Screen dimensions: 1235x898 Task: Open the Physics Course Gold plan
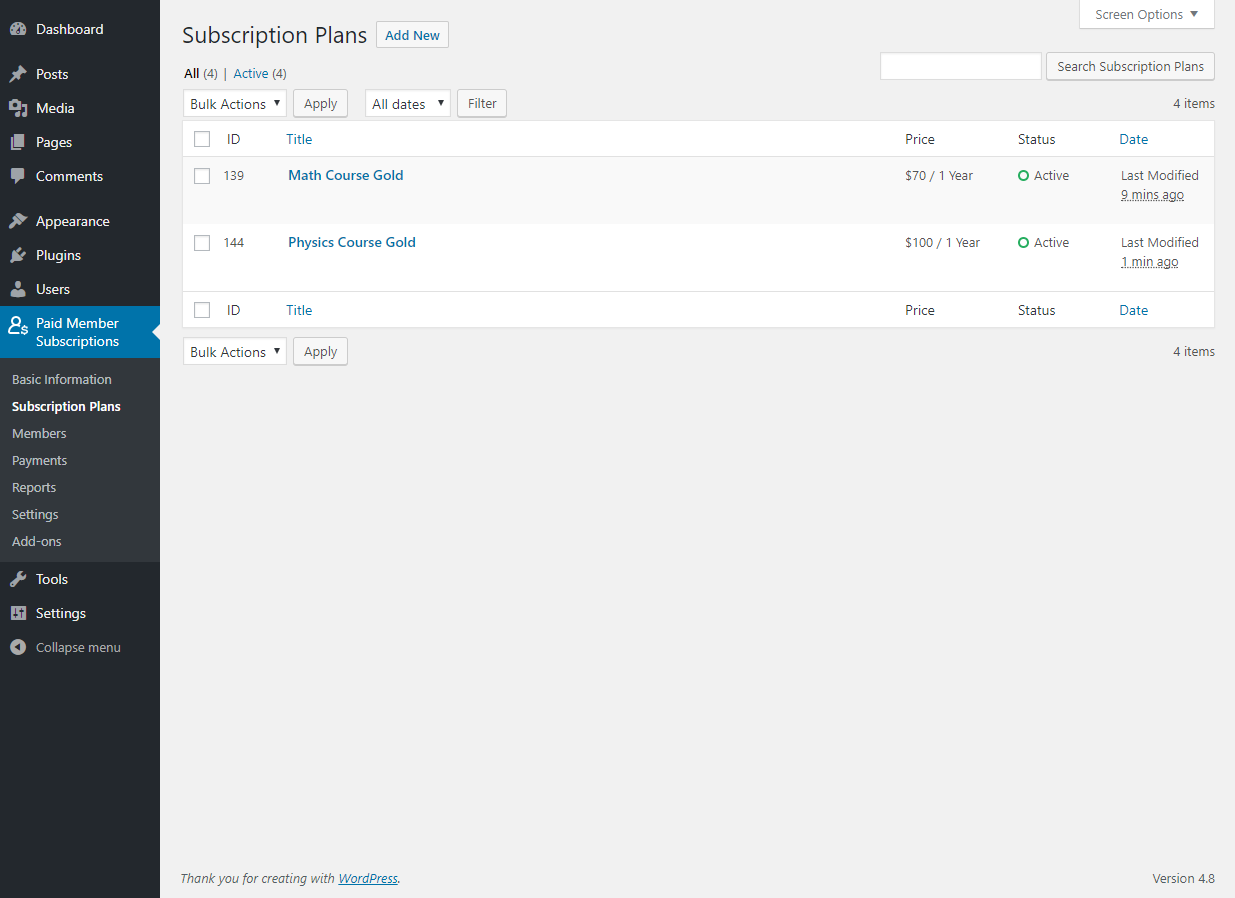click(x=351, y=242)
